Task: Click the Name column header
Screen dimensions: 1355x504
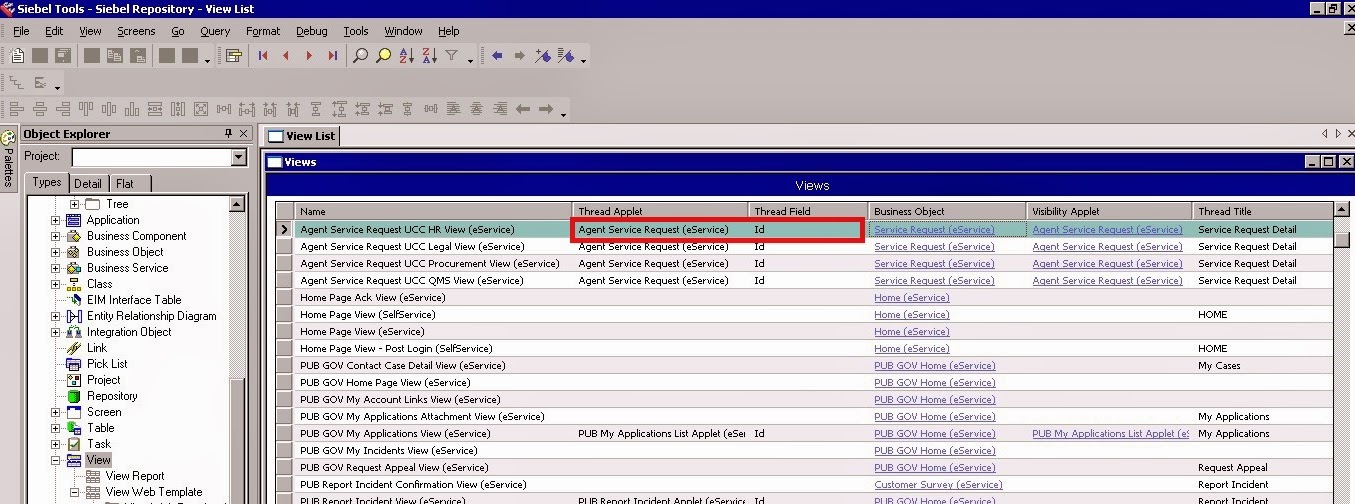Action: pyautogui.click(x=432, y=212)
